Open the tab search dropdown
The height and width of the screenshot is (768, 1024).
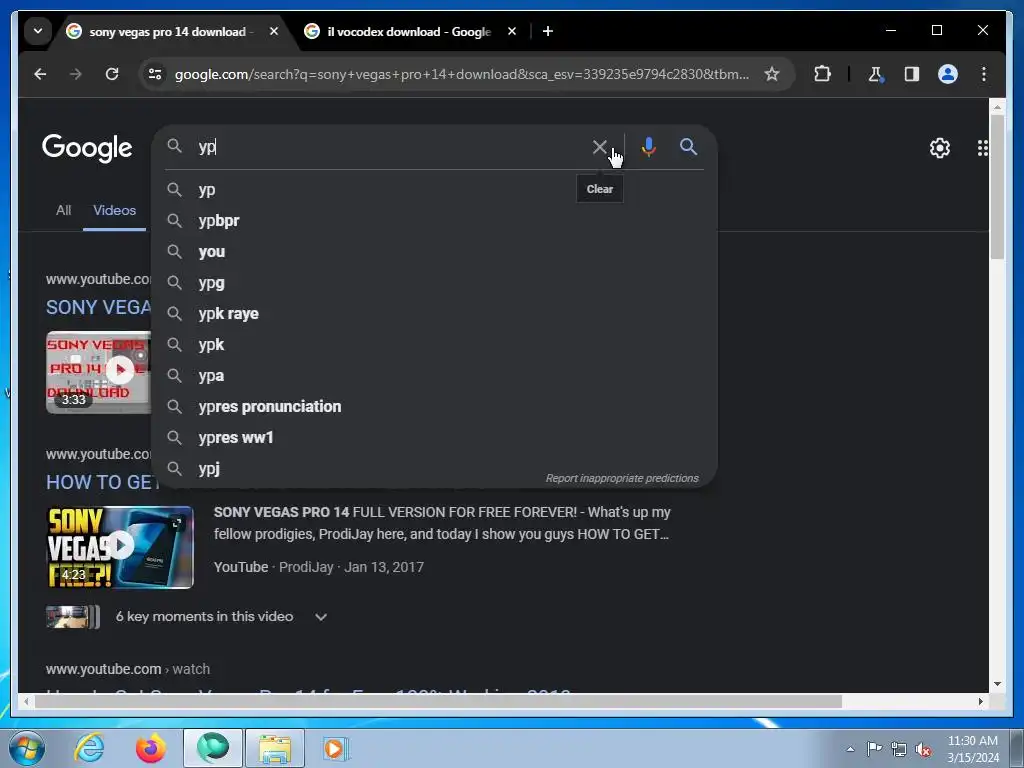click(38, 31)
